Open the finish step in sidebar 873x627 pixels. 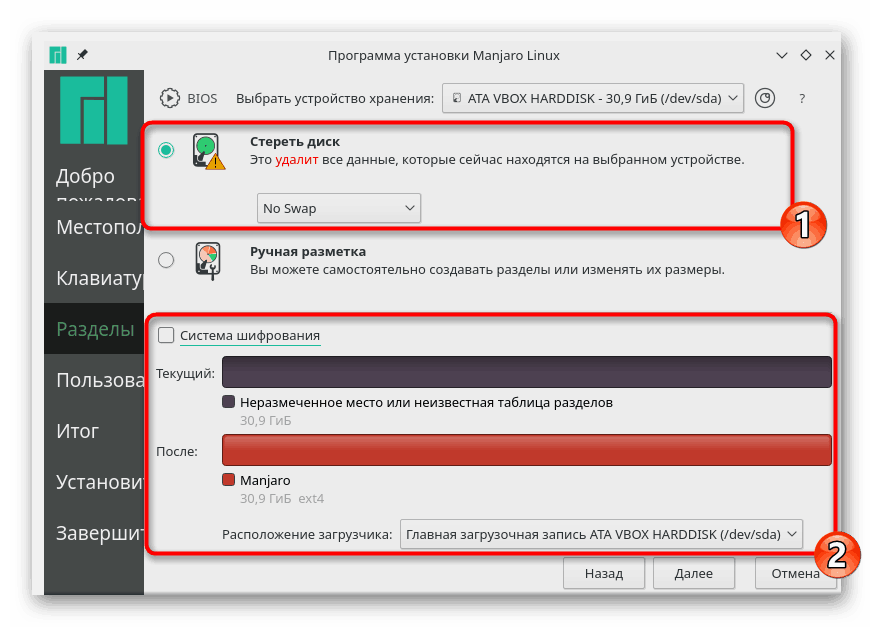(x=94, y=533)
